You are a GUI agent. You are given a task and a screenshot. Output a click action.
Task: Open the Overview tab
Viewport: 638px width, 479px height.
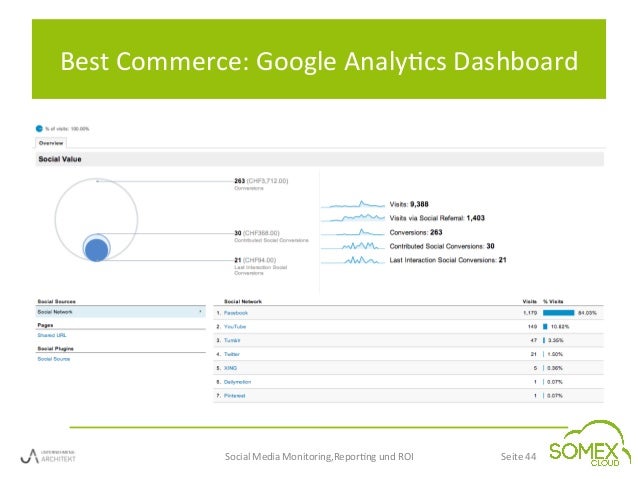pos(51,143)
